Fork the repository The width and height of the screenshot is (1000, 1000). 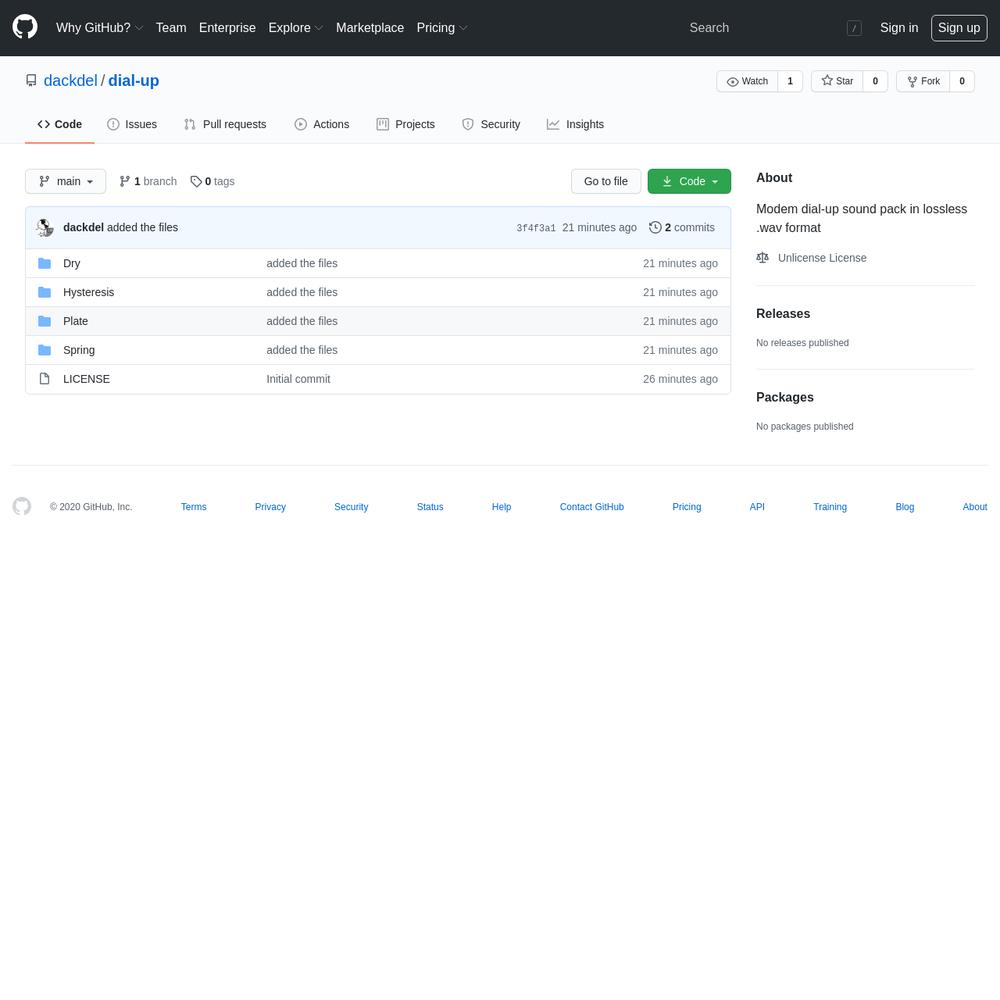[x=923, y=81]
